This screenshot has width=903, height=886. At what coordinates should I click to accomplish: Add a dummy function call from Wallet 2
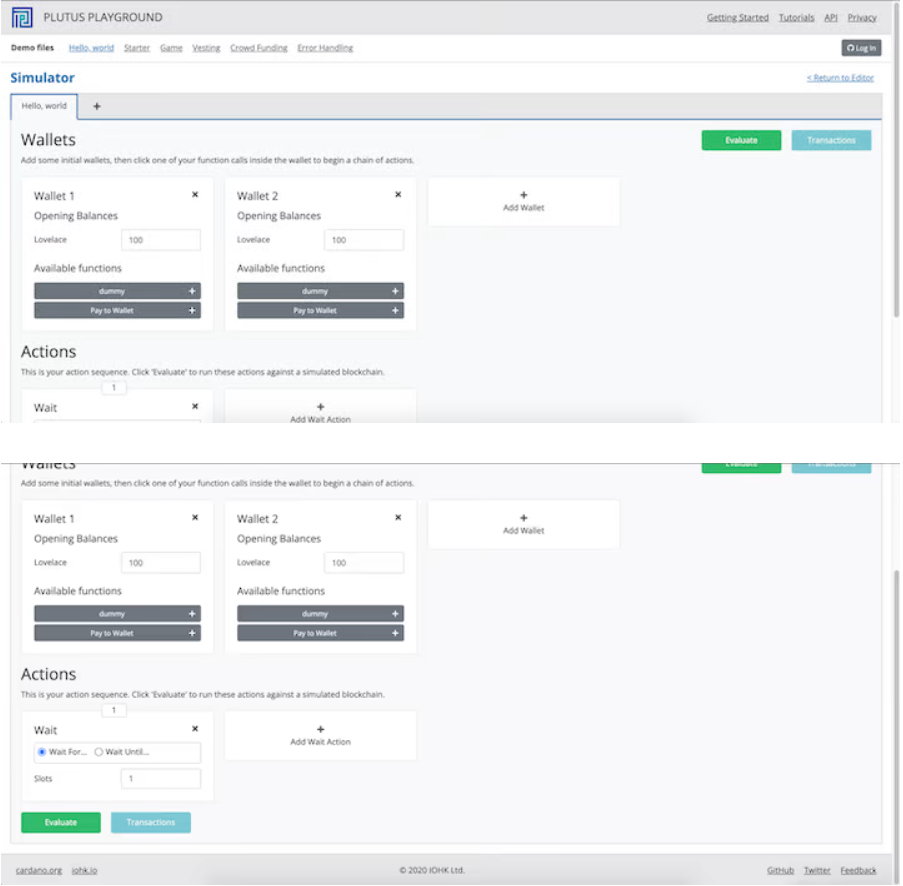click(397, 612)
